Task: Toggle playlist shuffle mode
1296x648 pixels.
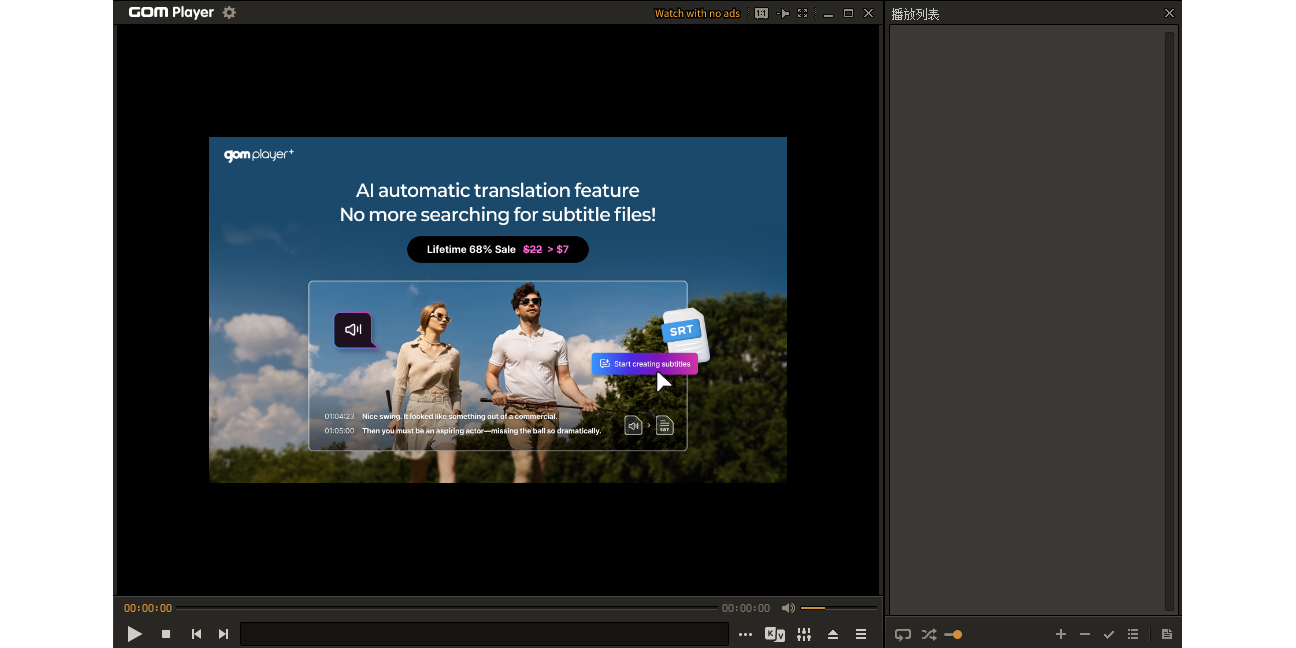Action: coord(928,634)
